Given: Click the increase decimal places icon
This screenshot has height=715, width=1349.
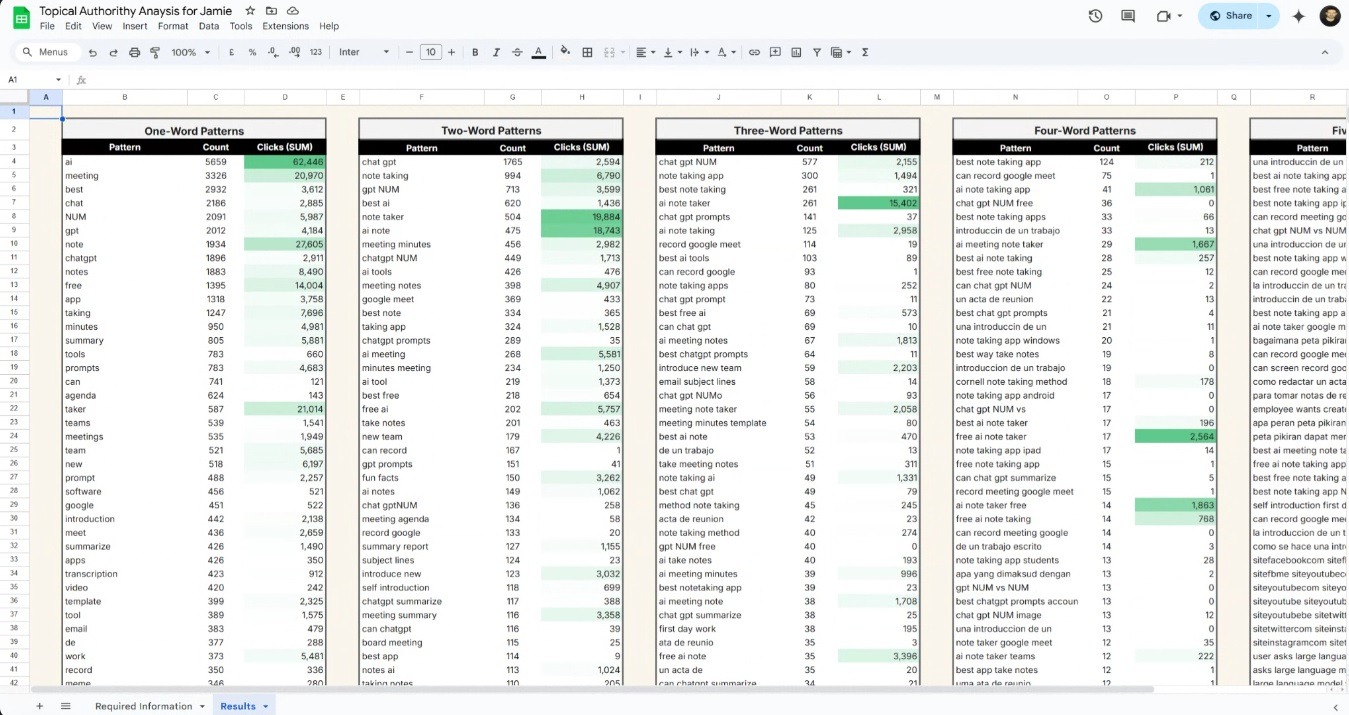Looking at the screenshot, I should pyautogui.click(x=294, y=52).
